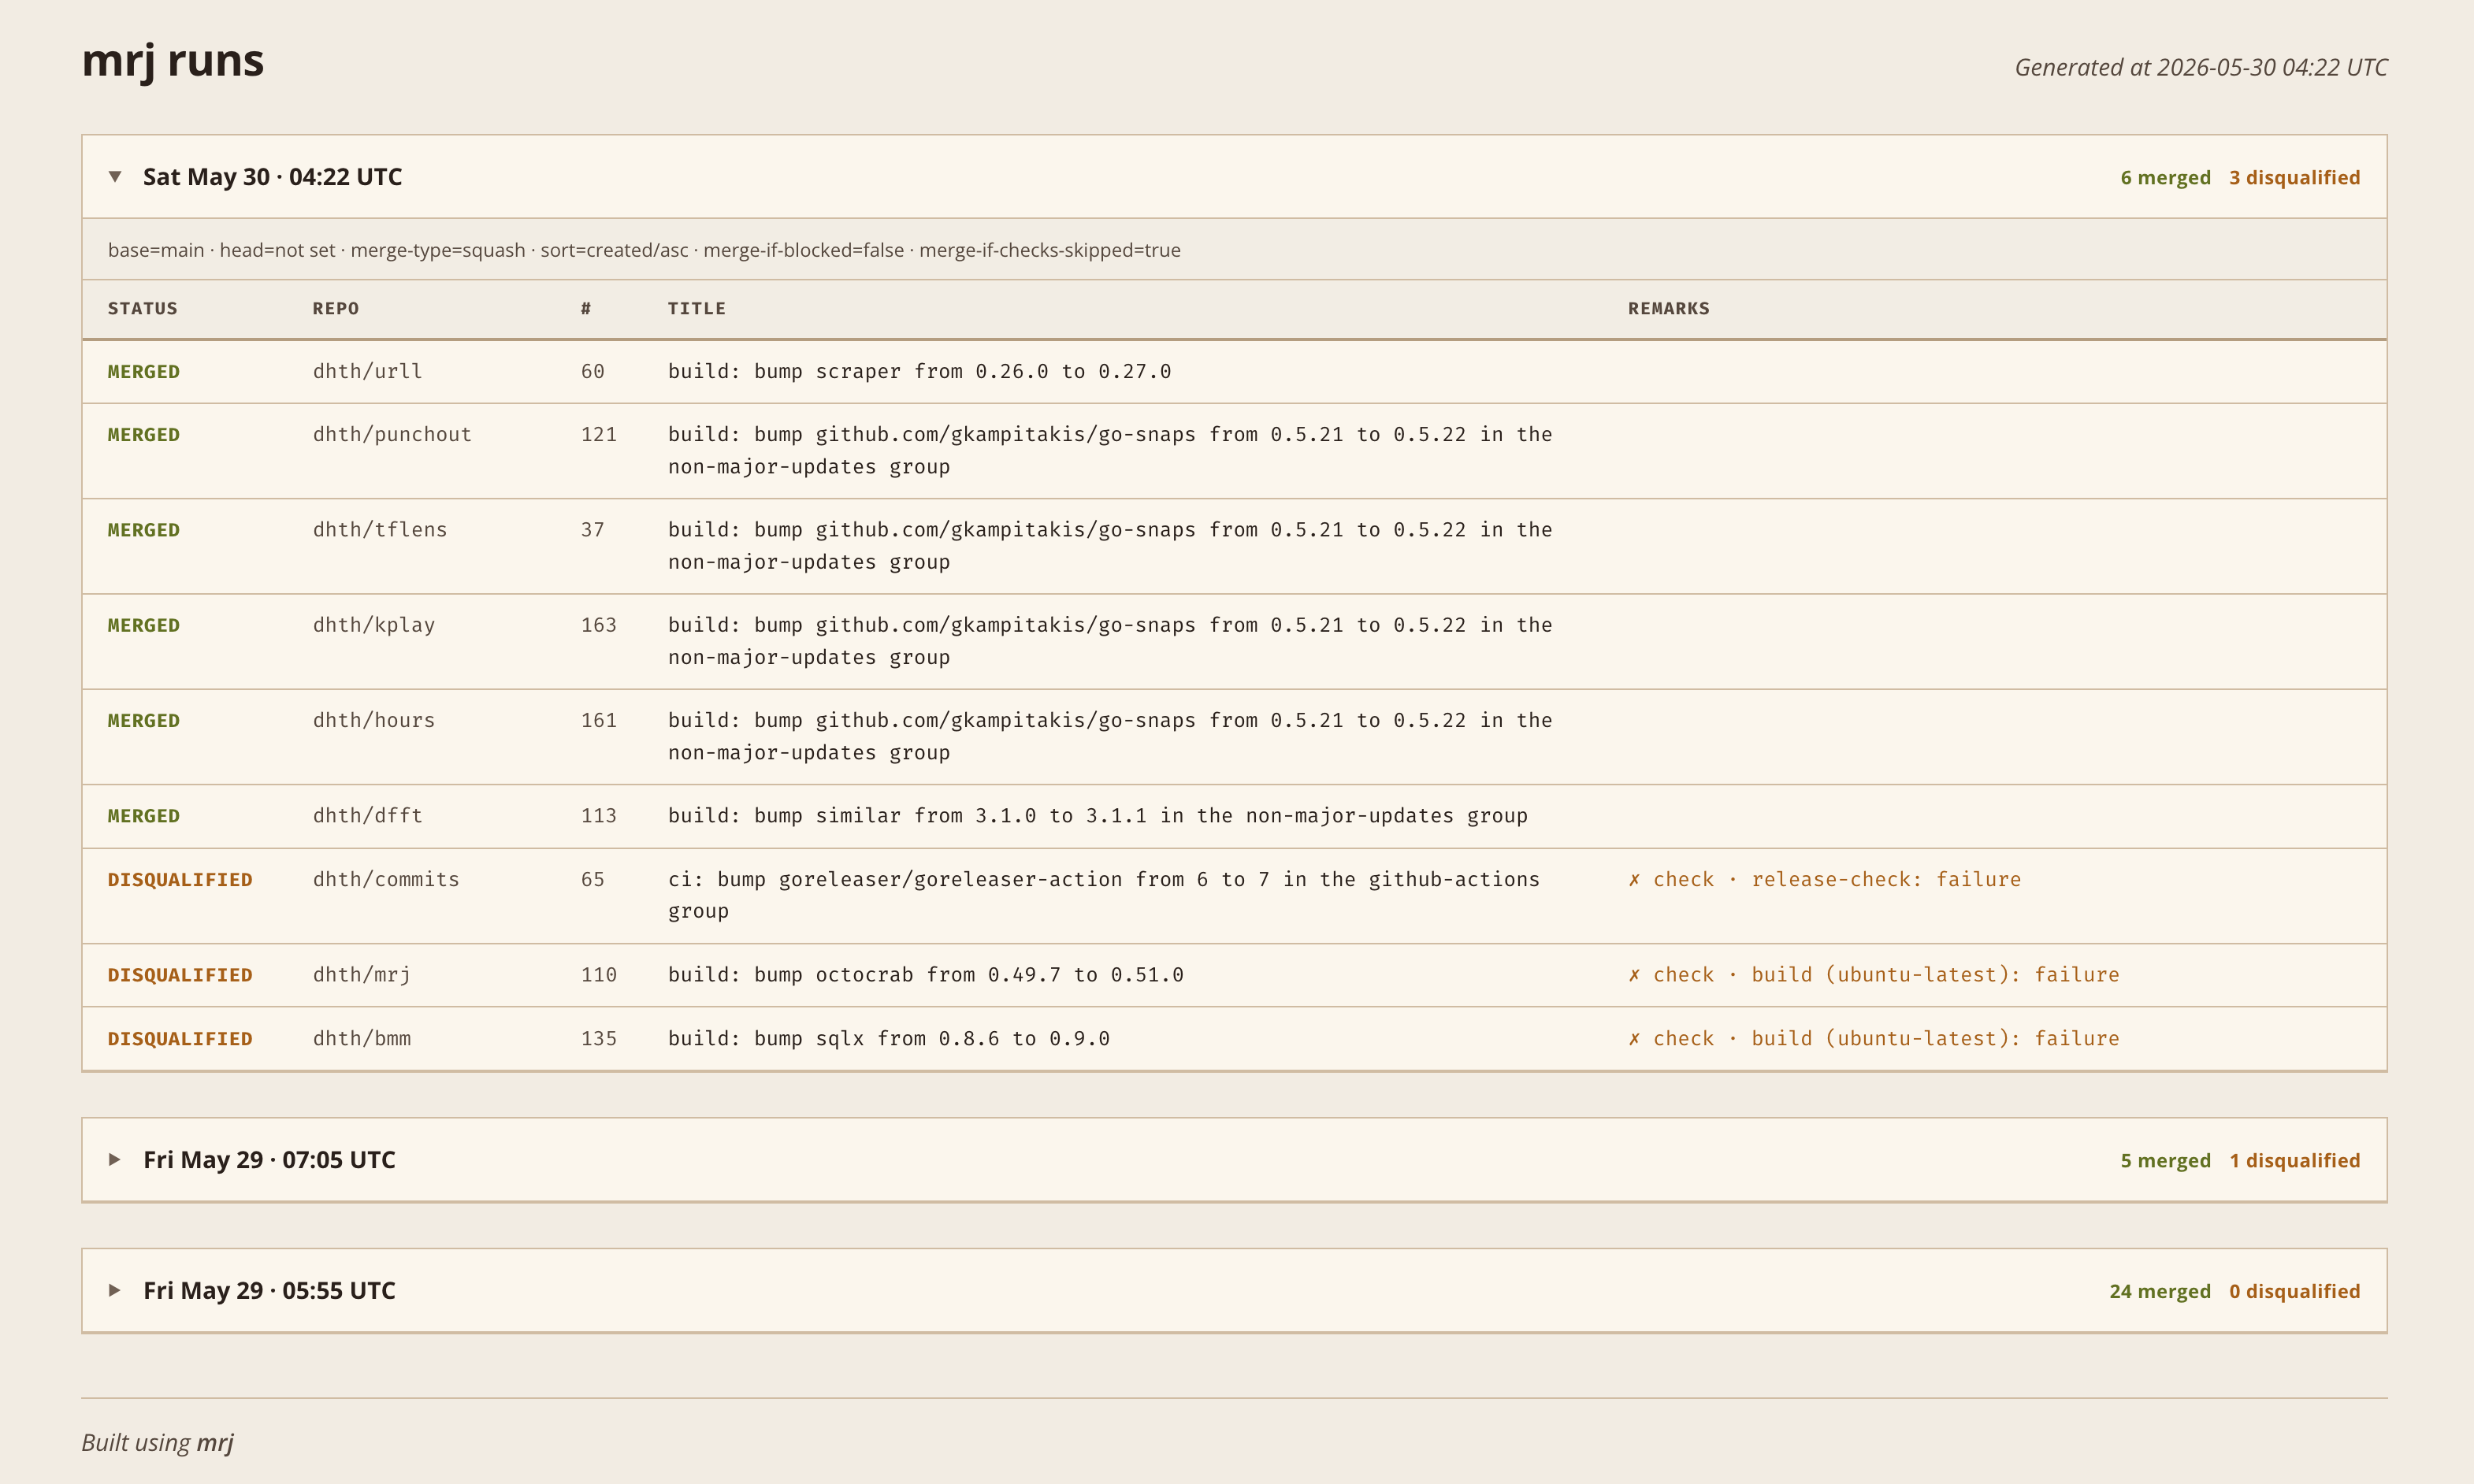Screen dimensions: 2474x1484
Task: Click the MERGED status in dhth/punchout row
Action: click(x=144, y=435)
